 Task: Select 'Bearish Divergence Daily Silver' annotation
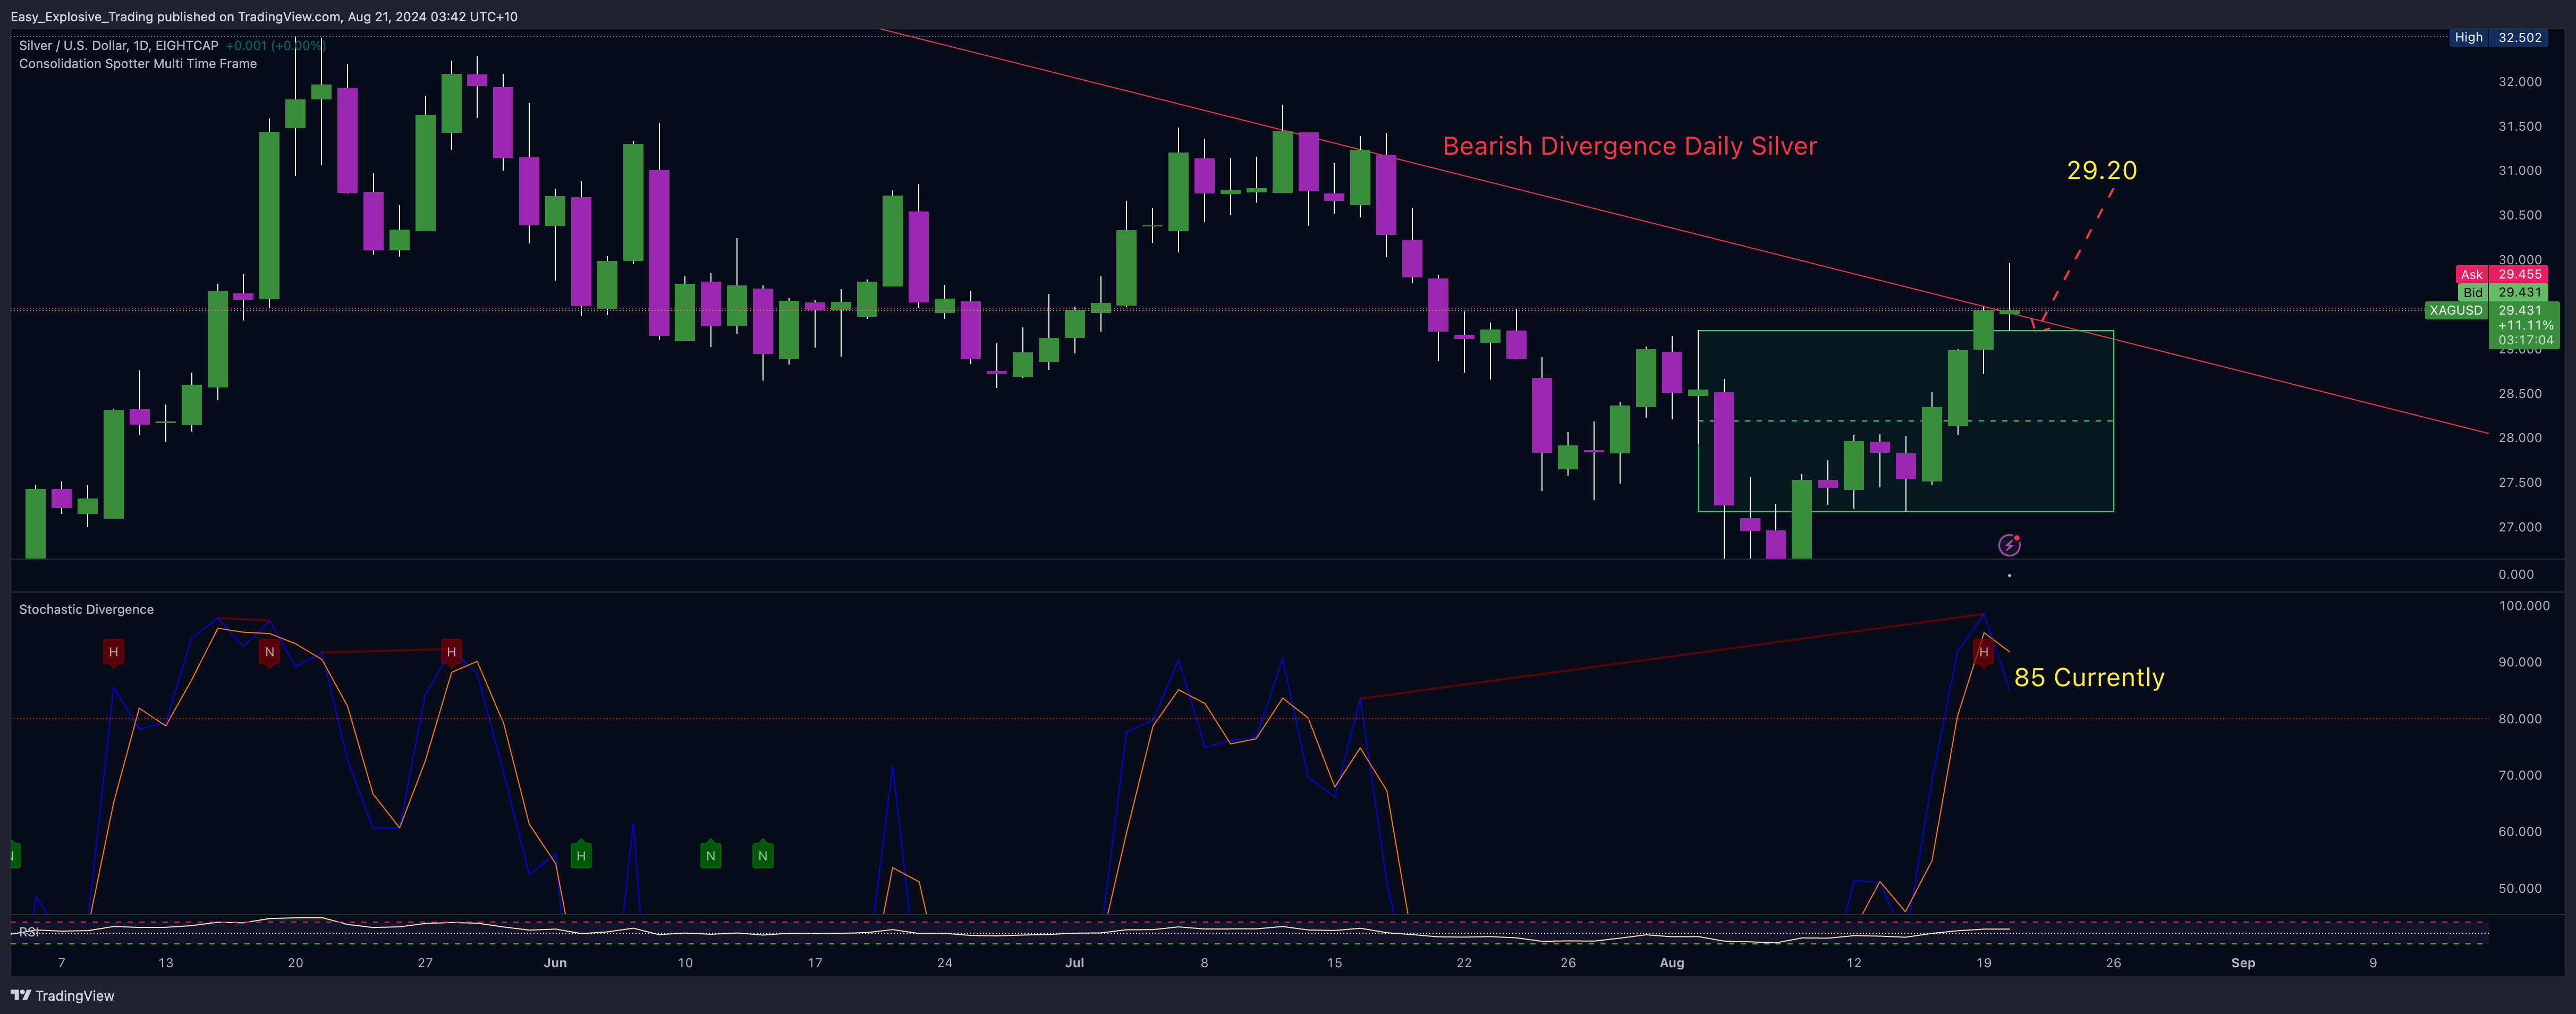point(1630,146)
